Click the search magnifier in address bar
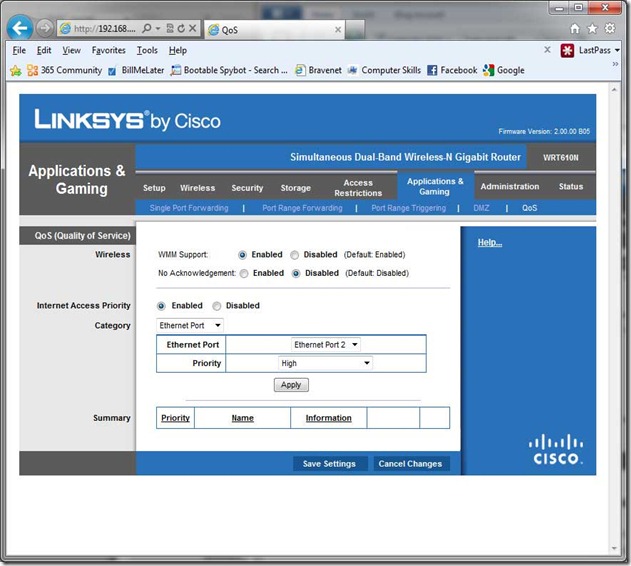631x566 pixels. tap(147, 28)
